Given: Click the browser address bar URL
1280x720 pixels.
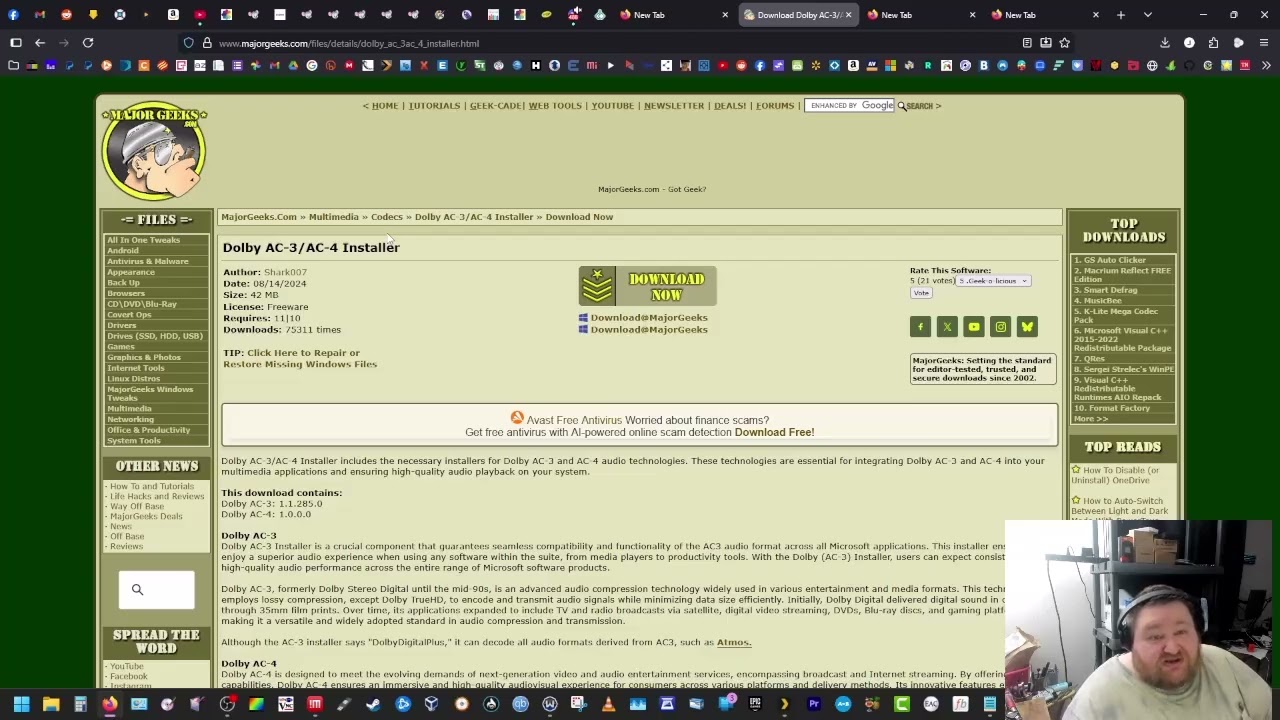Looking at the screenshot, I should 349,43.
